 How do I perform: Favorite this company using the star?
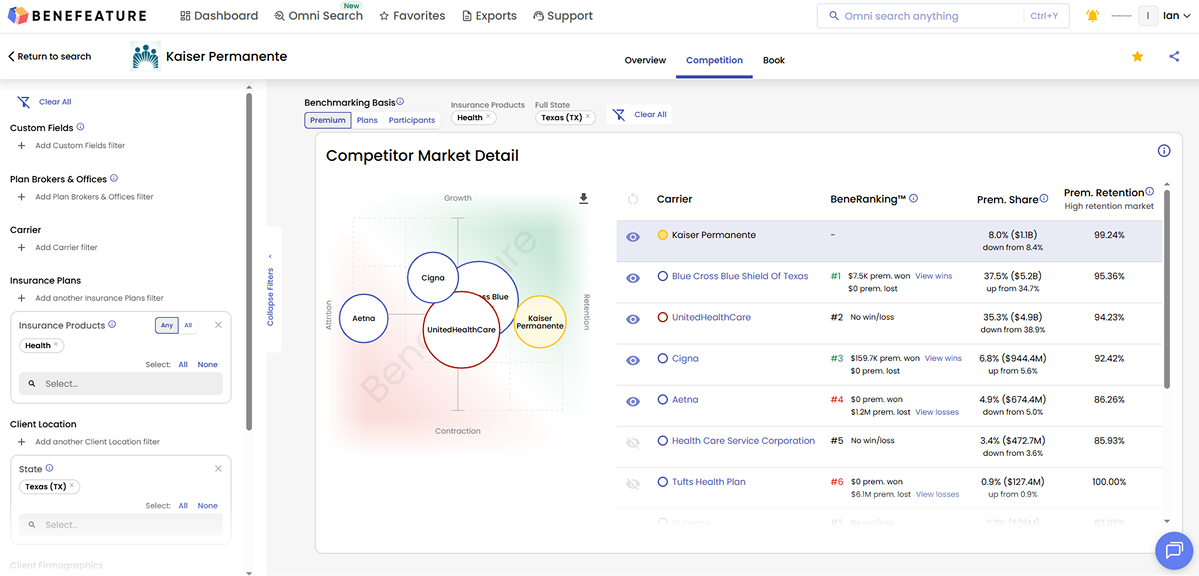tap(1137, 58)
